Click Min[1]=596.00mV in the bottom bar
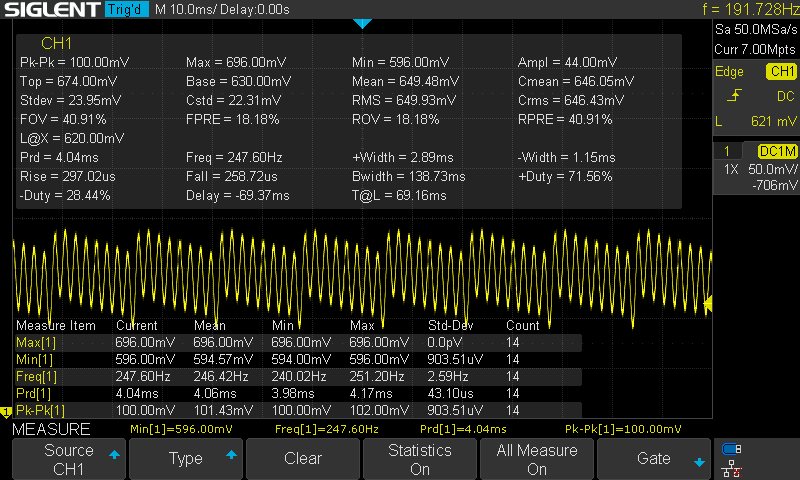Image resolution: width=800 pixels, height=480 pixels. tap(181, 430)
